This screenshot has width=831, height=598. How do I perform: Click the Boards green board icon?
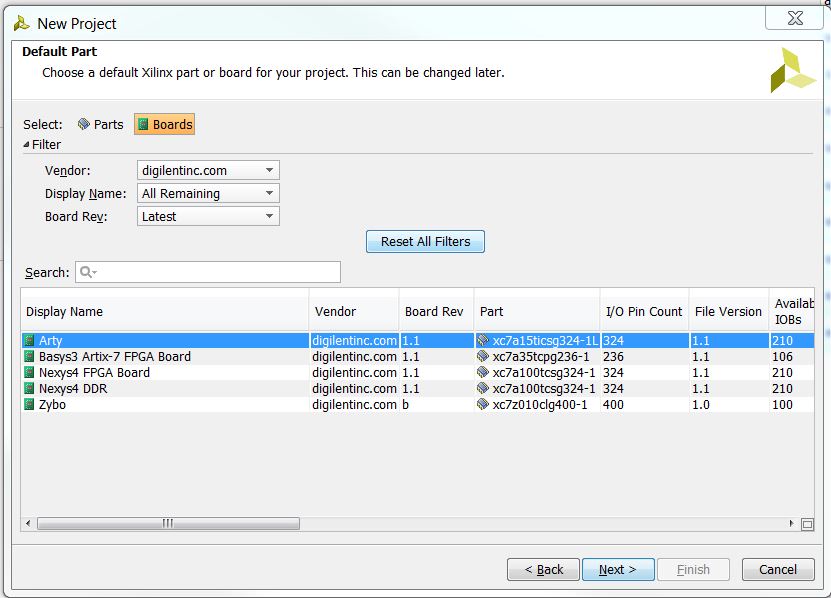tap(143, 125)
